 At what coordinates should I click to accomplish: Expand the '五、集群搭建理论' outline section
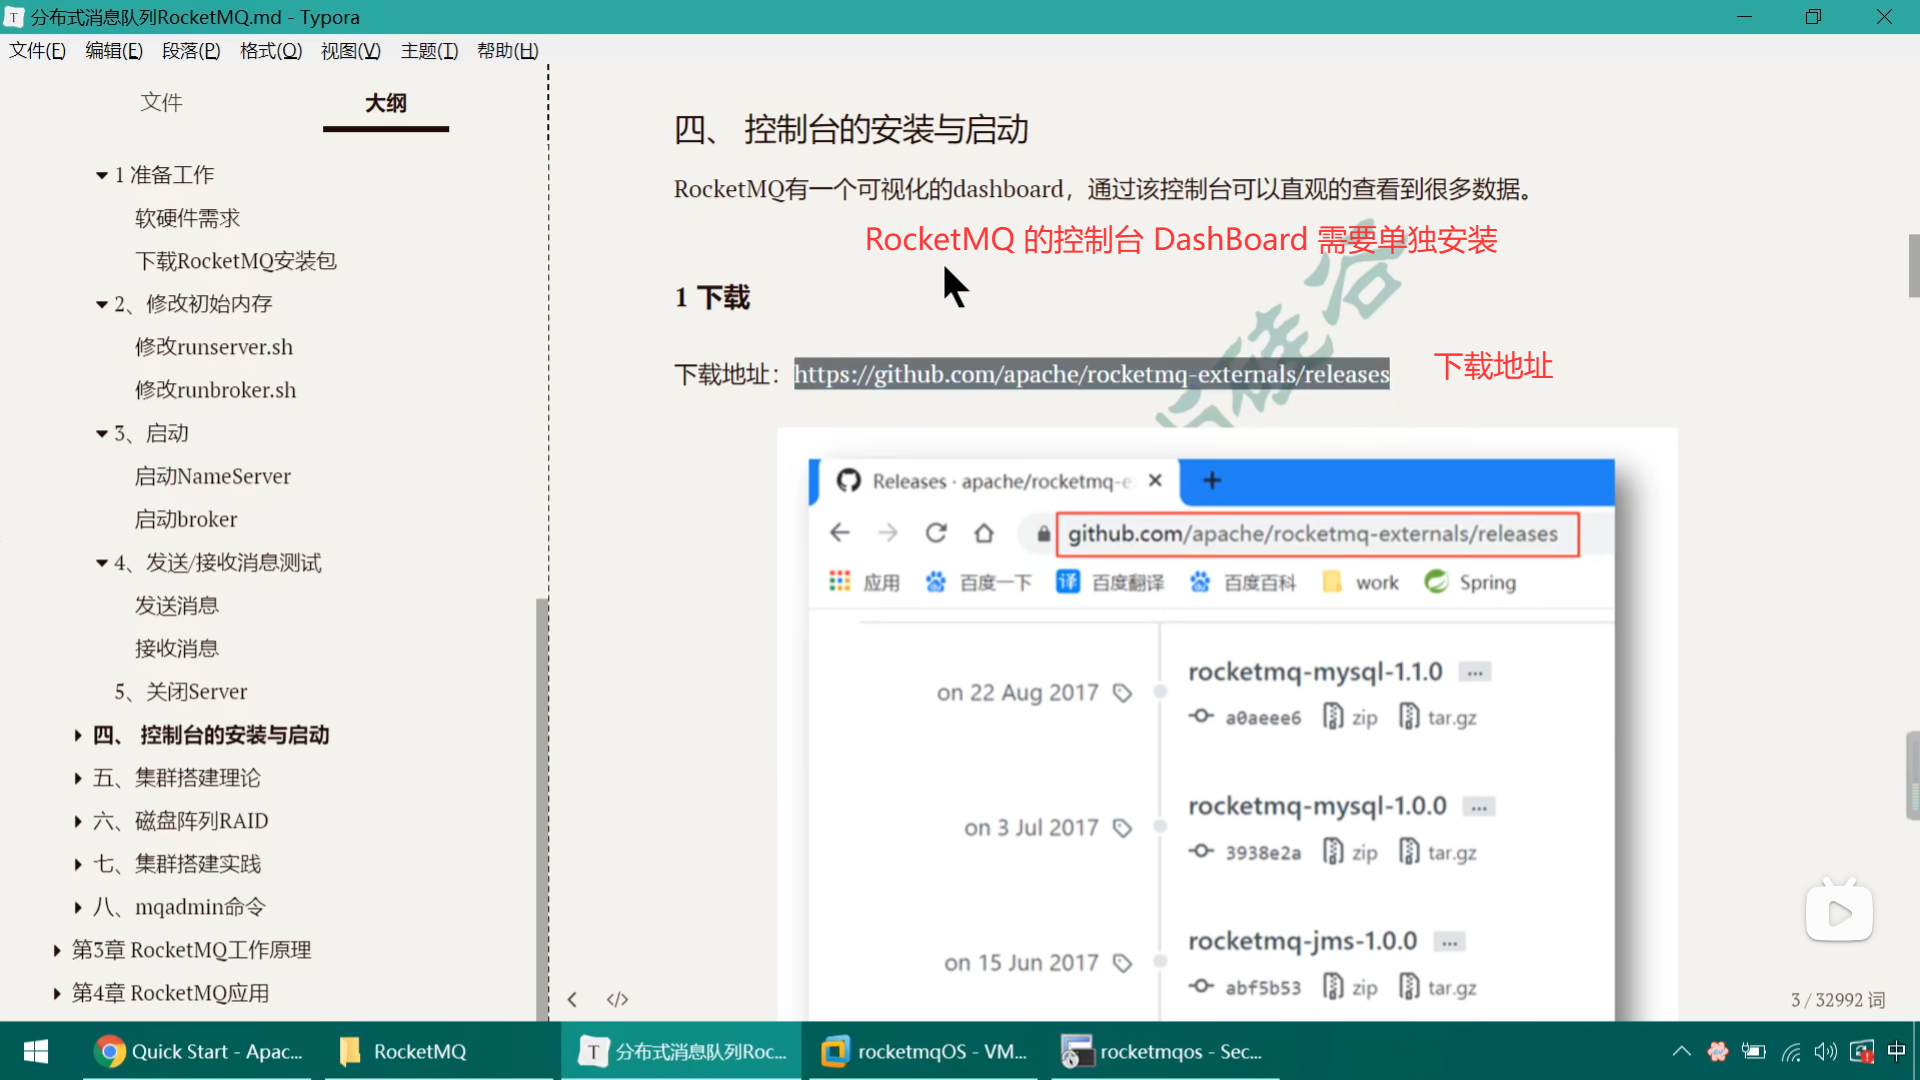pos(78,778)
